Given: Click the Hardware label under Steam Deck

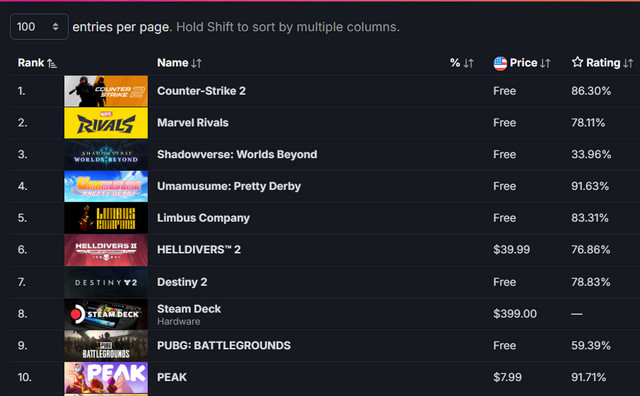Looking at the screenshot, I should pyautogui.click(x=179, y=321).
